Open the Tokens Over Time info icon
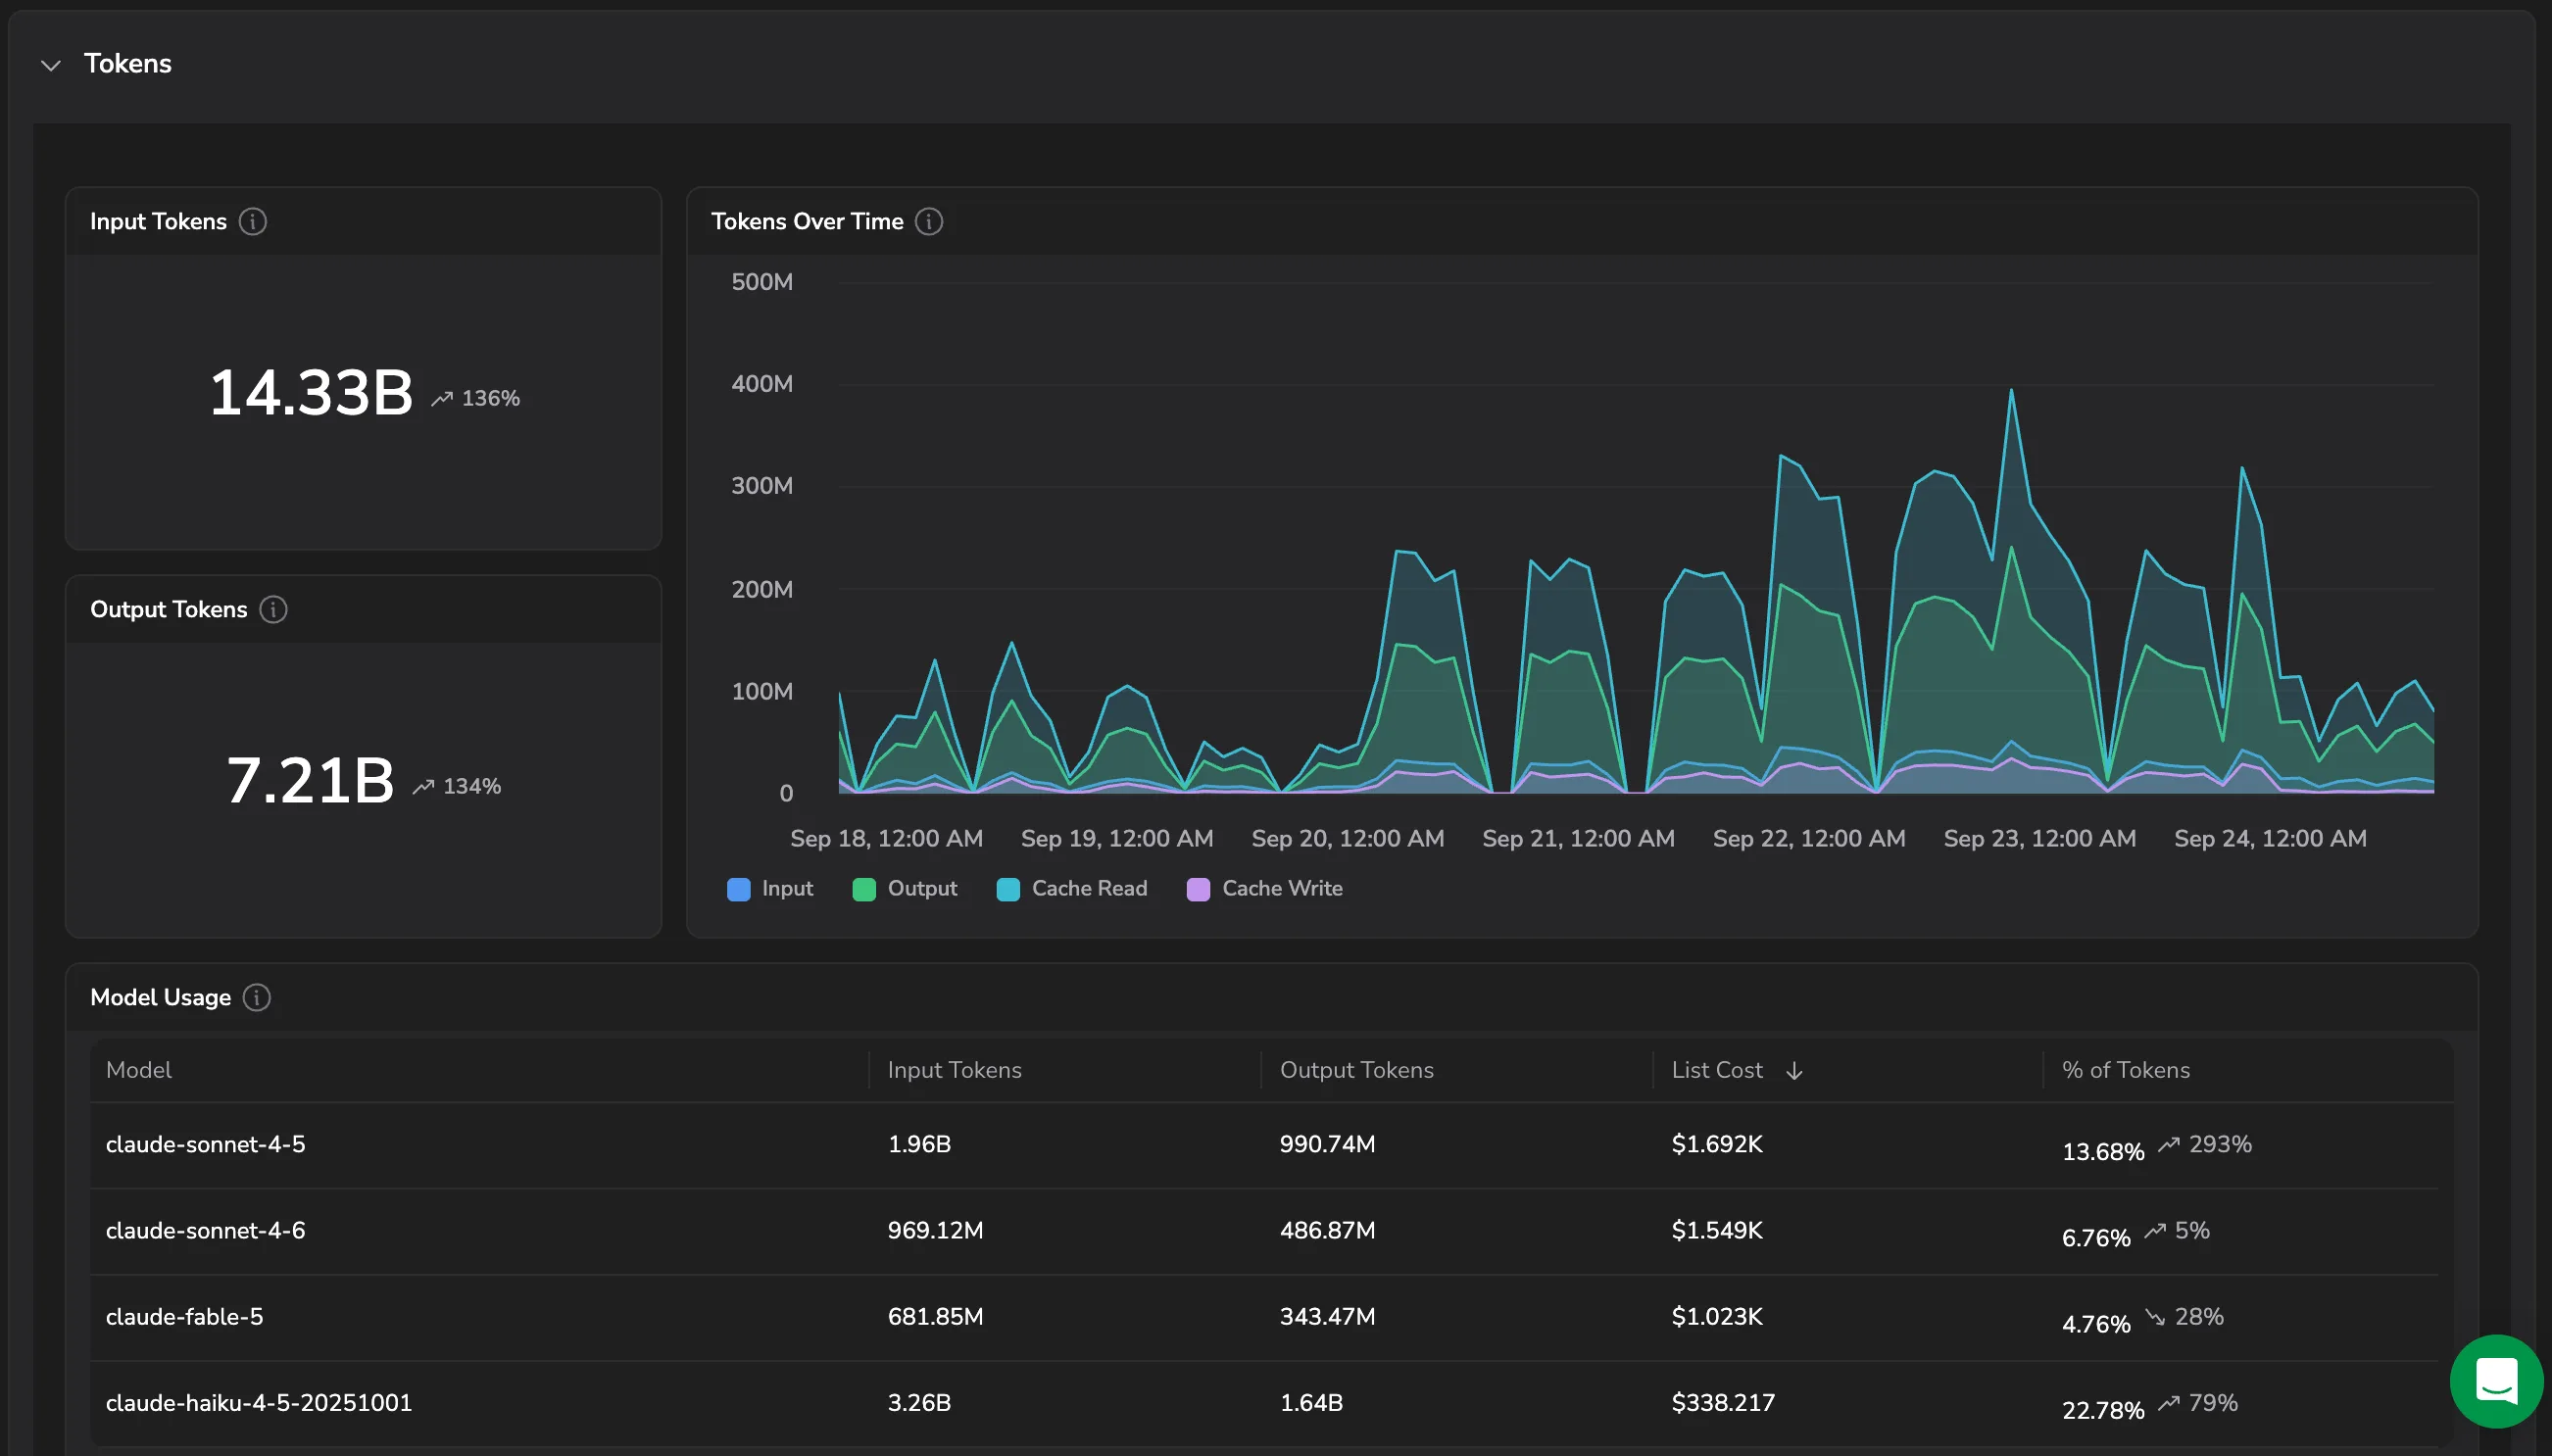2552x1456 pixels. 929,221
